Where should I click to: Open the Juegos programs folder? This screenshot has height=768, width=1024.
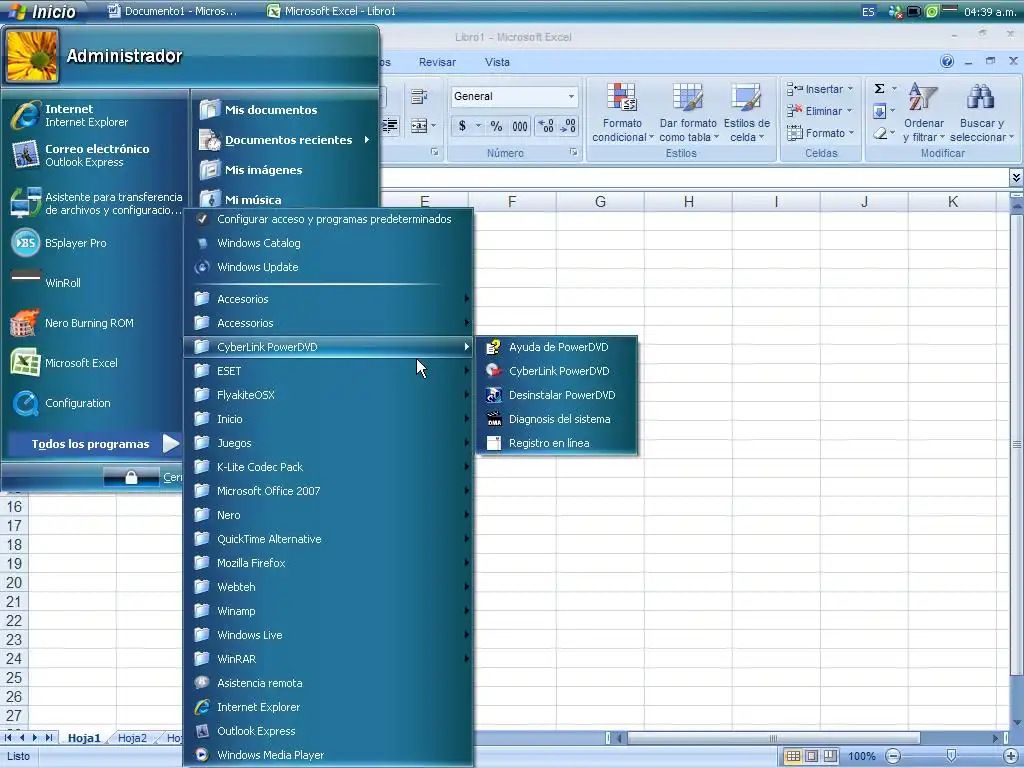pyautogui.click(x=328, y=443)
